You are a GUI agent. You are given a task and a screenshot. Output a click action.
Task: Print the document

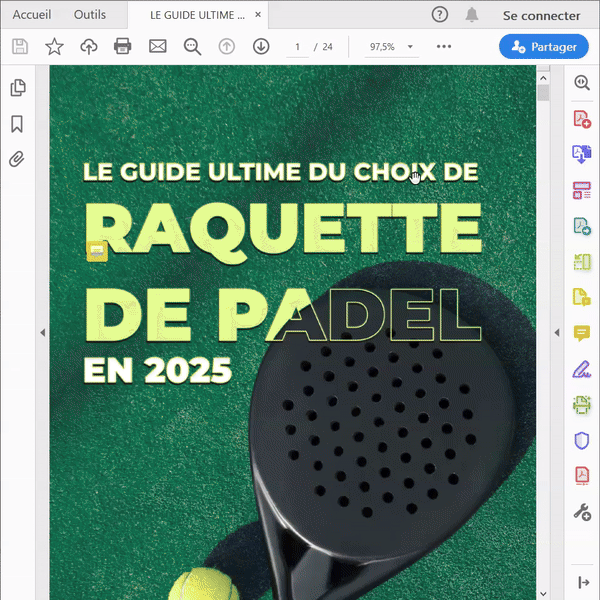[x=123, y=47]
